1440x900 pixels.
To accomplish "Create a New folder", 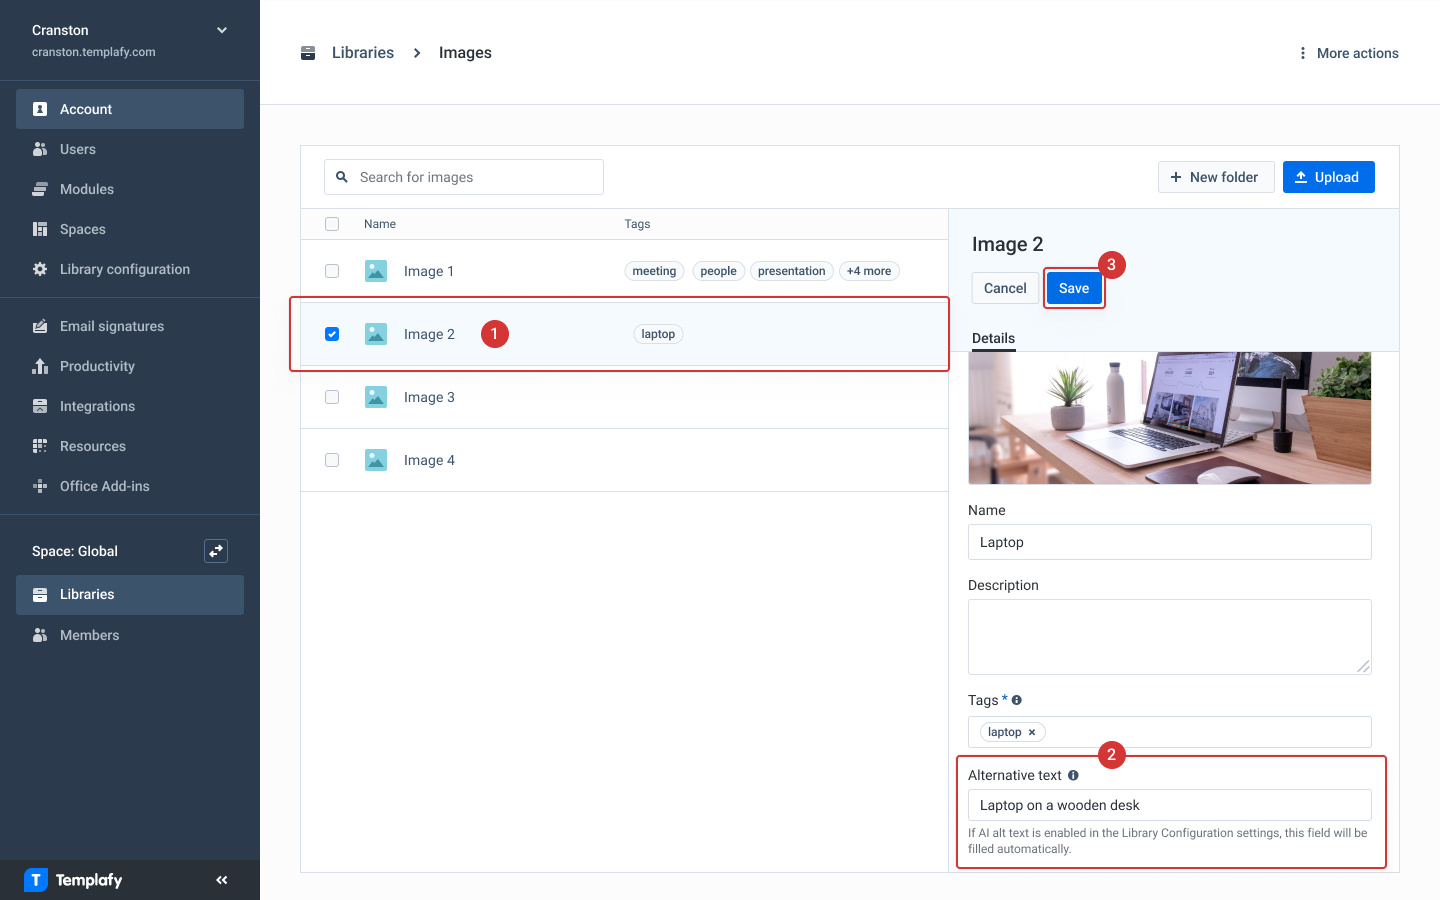I will (x=1216, y=177).
